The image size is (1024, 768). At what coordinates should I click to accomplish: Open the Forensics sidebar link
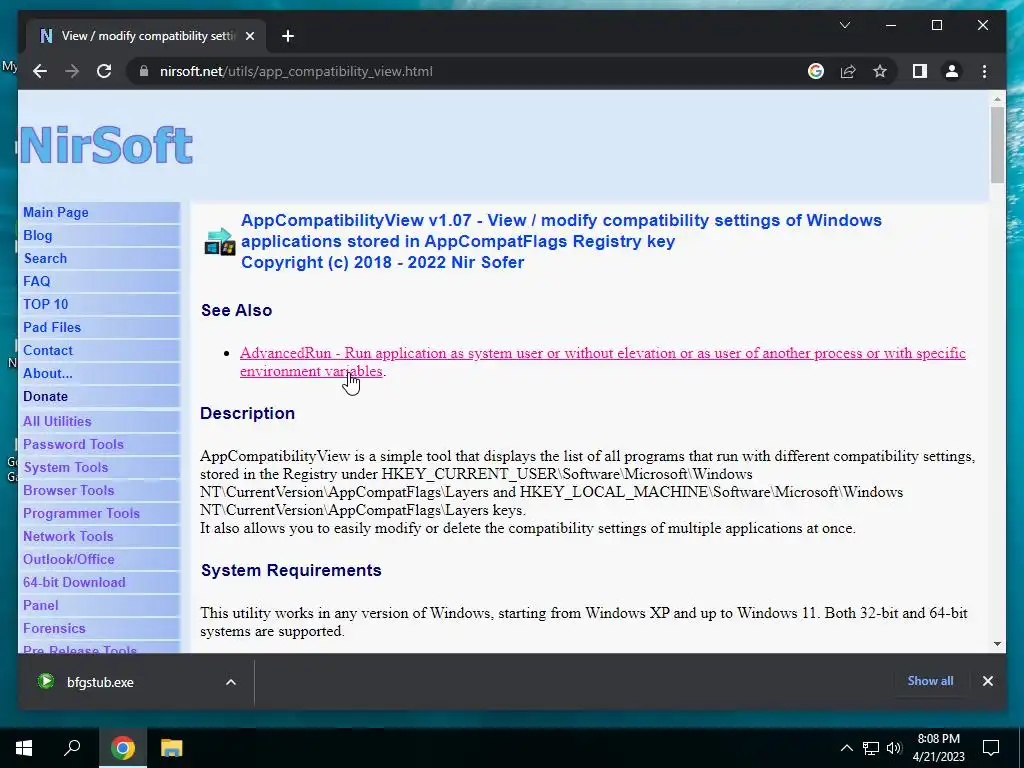coord(54,628)
